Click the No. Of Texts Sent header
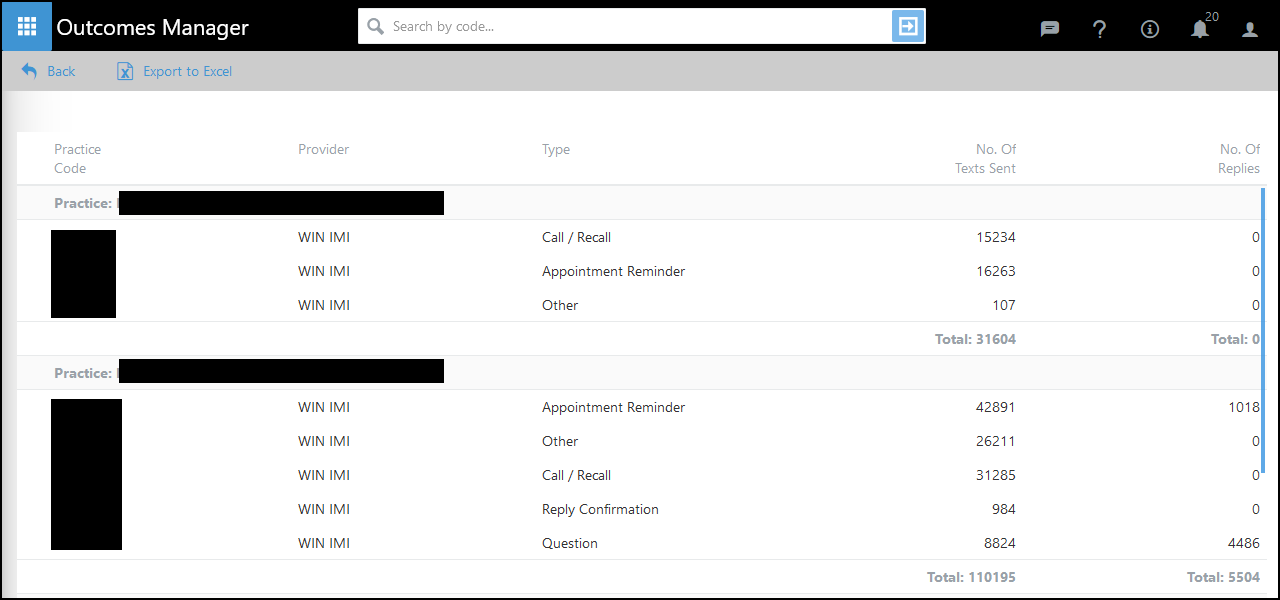Screen dimensions: 1280x600 pos(985,159)
